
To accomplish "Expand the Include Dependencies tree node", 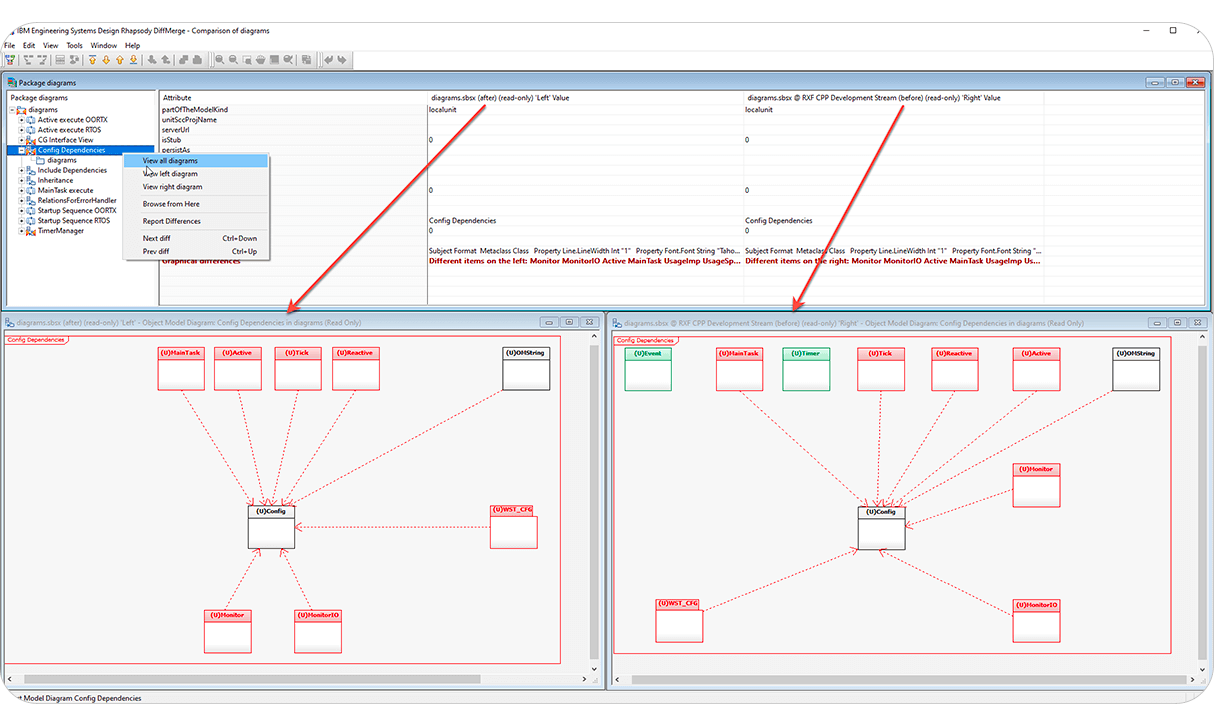I will 21,170.
